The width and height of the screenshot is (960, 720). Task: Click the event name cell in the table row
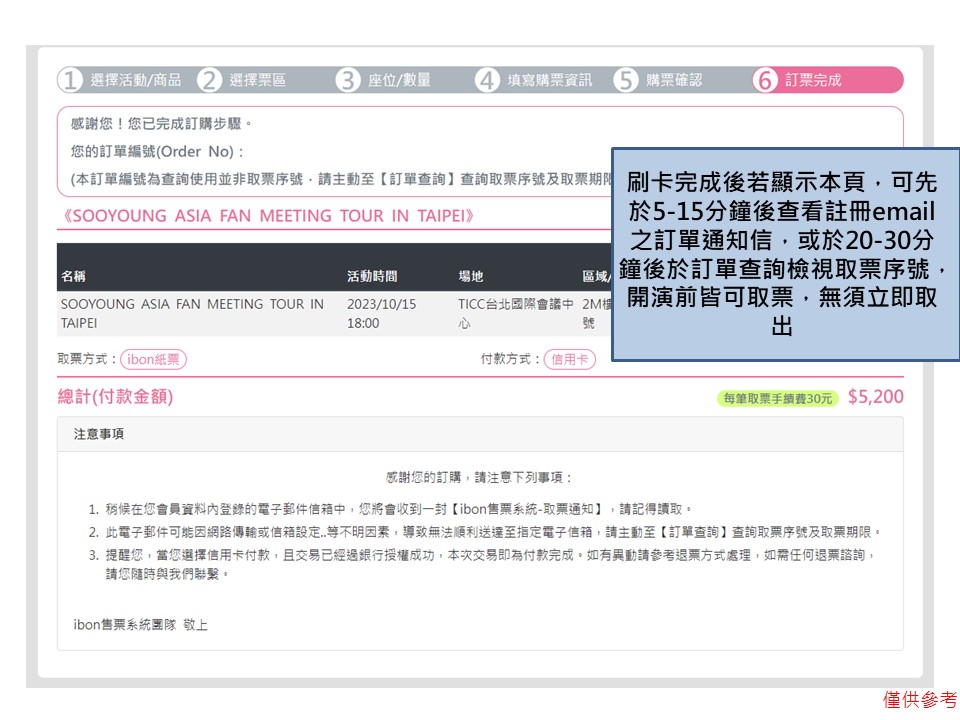[192, 313]
